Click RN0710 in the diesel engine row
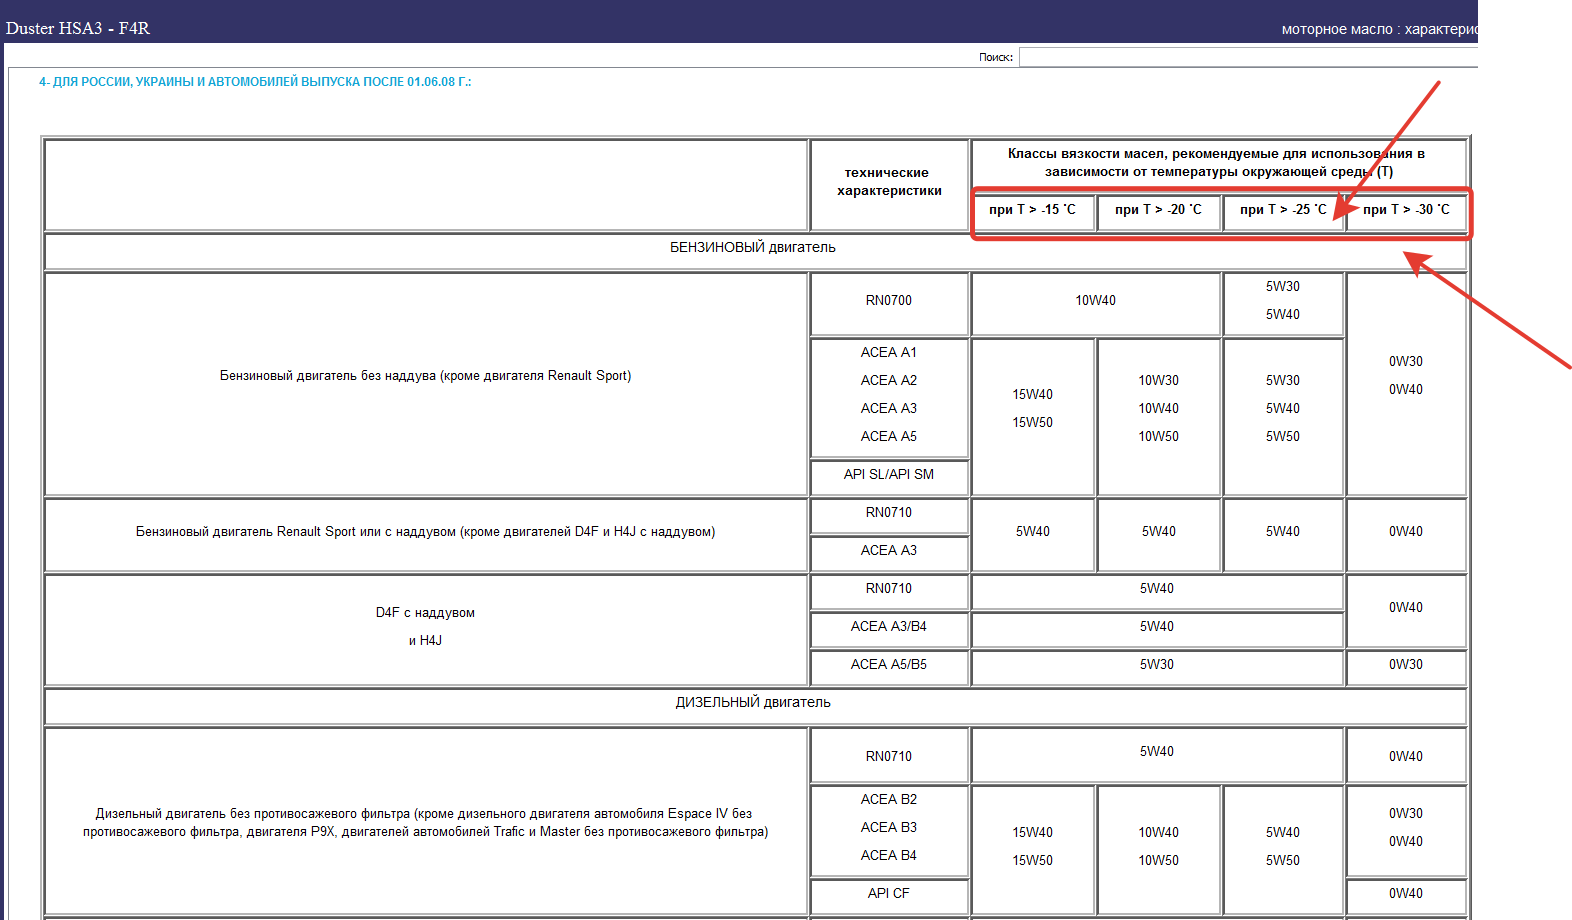Screen dimensions: 1572x920 point(889,756)
